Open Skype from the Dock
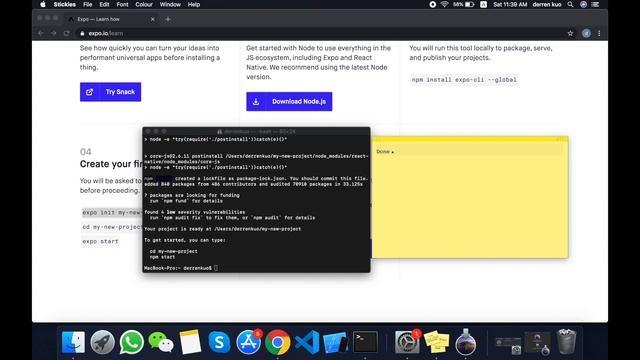 point(219,342)
